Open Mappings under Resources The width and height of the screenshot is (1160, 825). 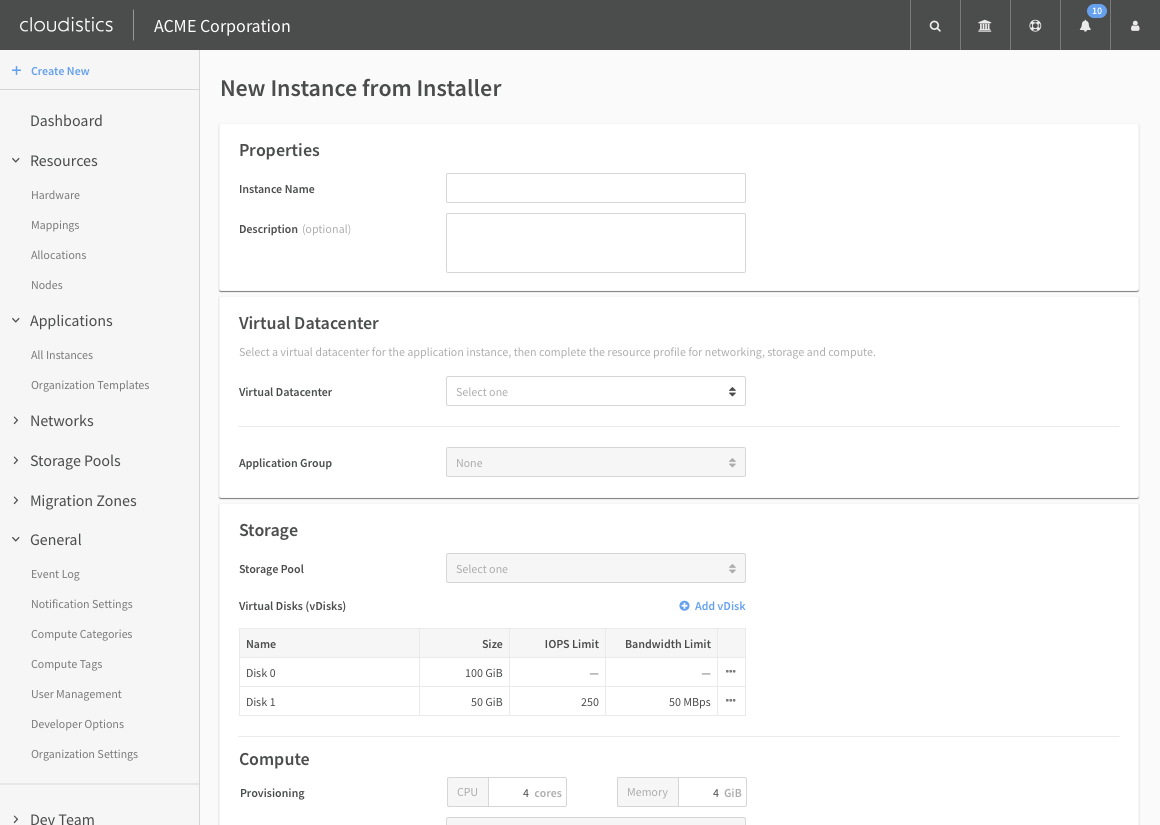pos(55,225)
